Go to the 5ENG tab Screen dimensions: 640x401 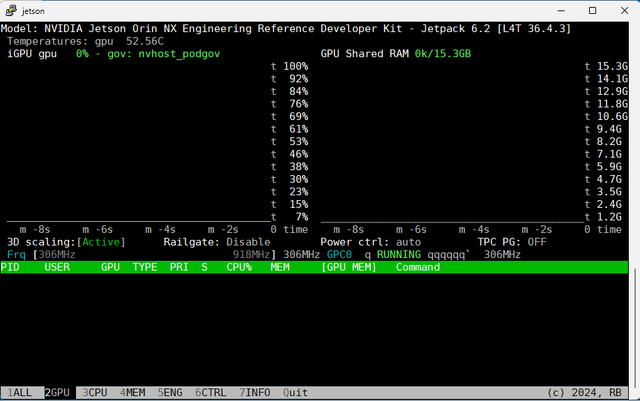[x=170, y=393]
